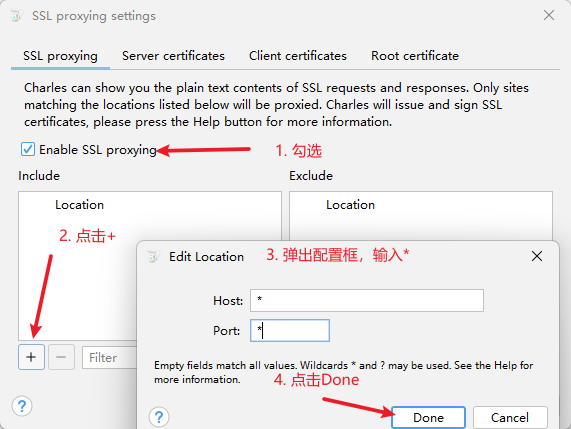Open the Client certificates tab
The height and width of the screenshot is (429, 571).
click(298, 56)
